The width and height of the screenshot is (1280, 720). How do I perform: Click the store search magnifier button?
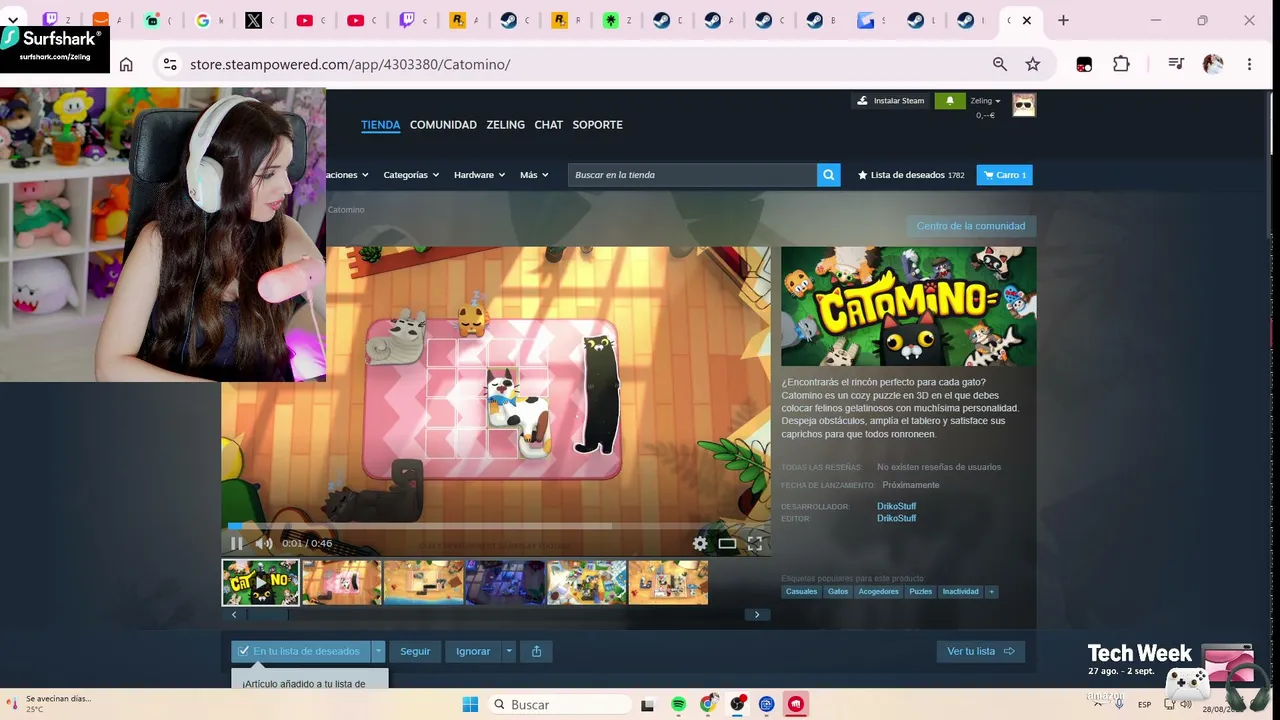(x=828, y=175)
